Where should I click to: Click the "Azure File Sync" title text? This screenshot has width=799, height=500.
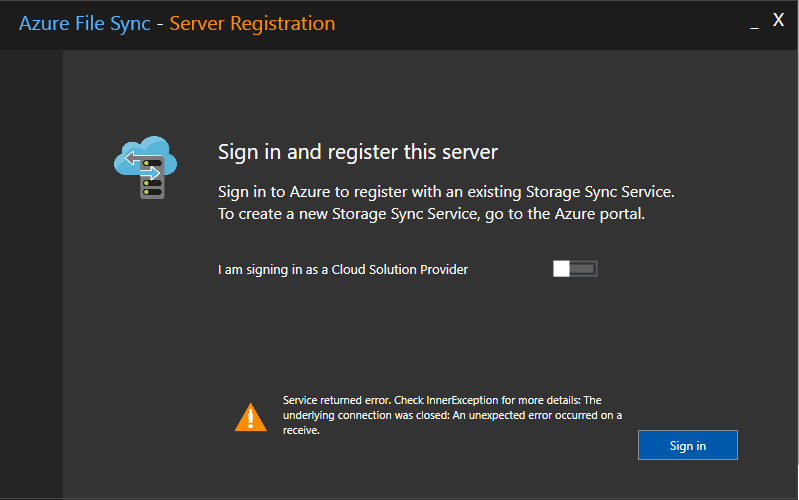pyautogui.click(x=84, y=23)
